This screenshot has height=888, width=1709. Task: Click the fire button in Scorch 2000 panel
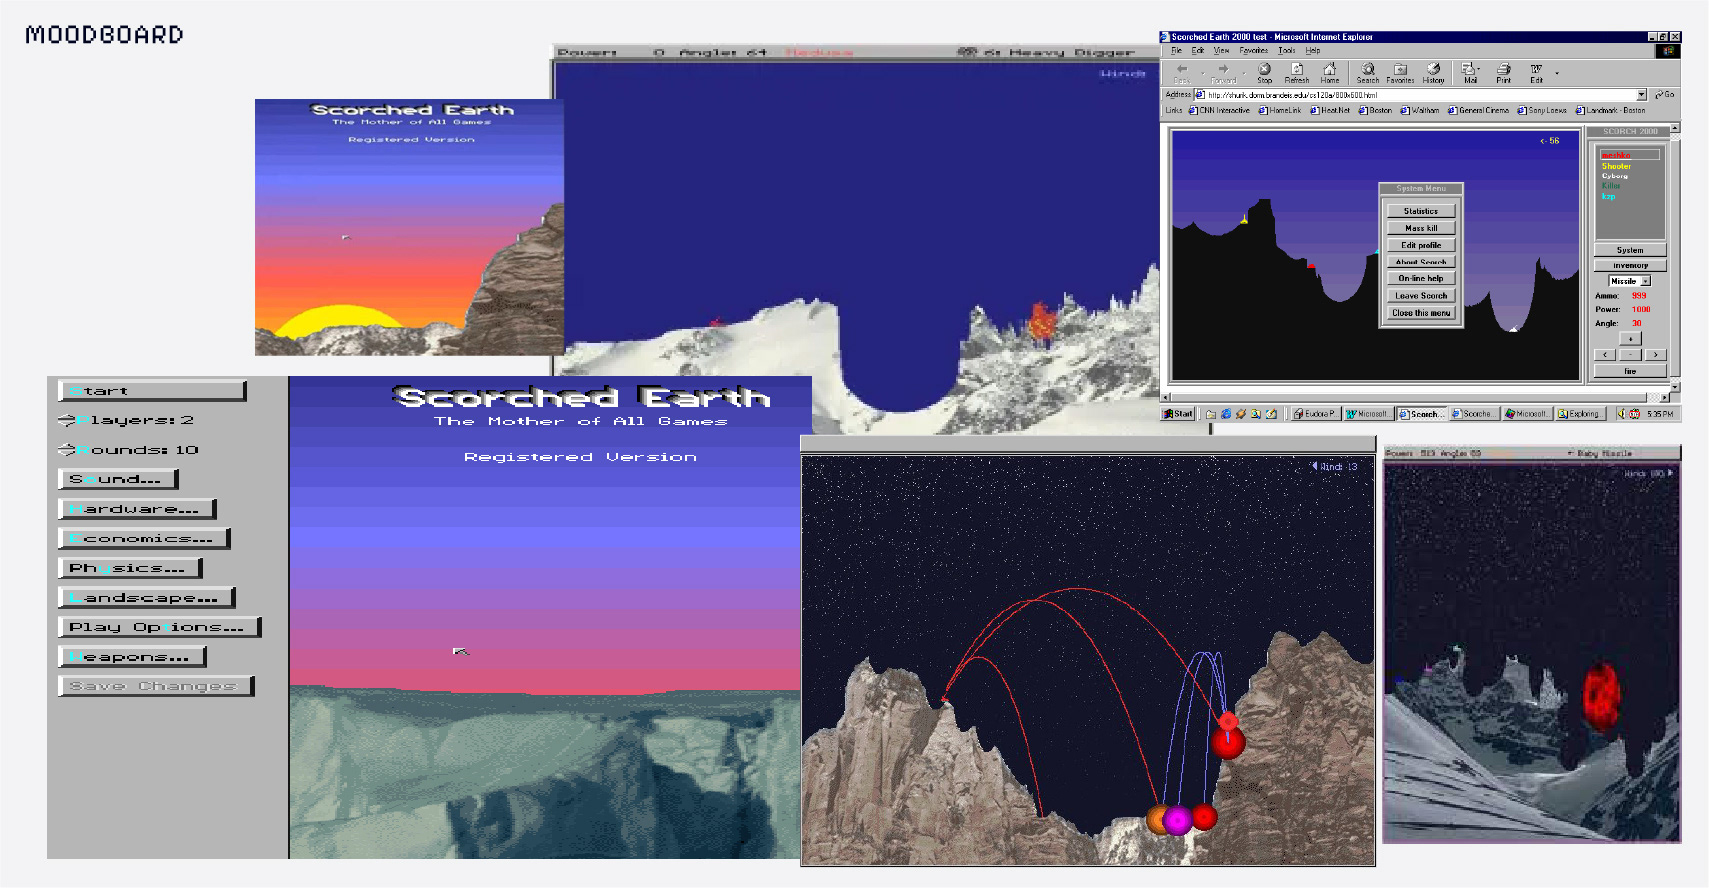pos(1630,371)
